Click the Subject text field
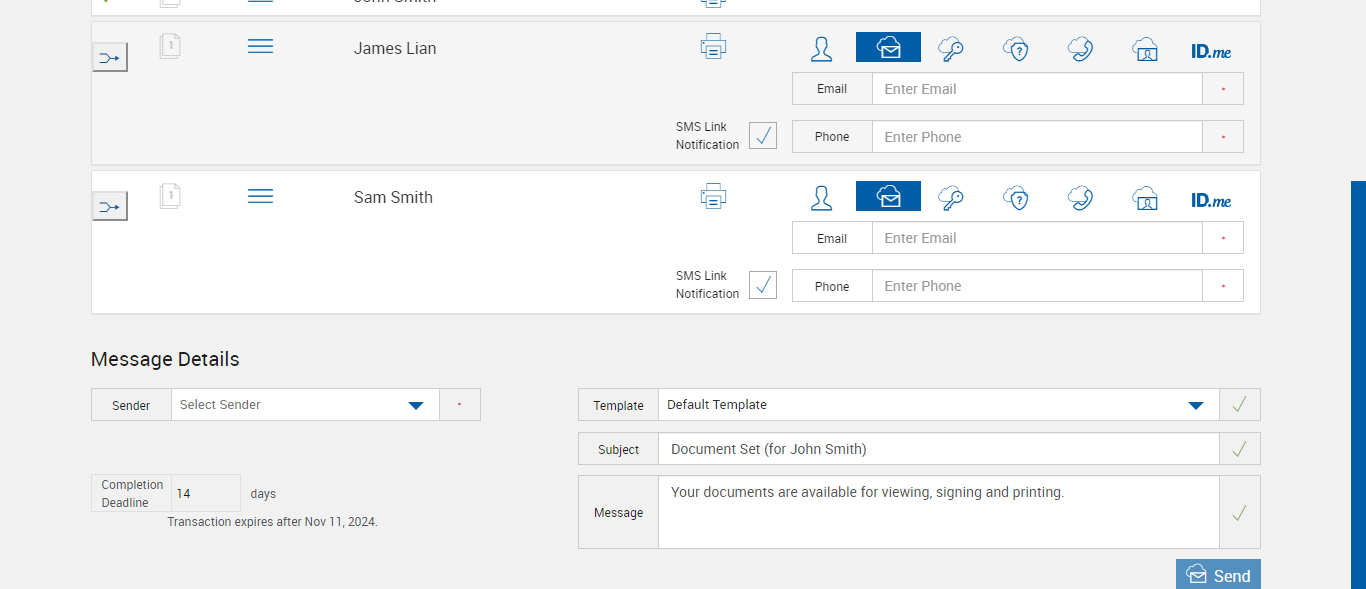 pos(938,449)
